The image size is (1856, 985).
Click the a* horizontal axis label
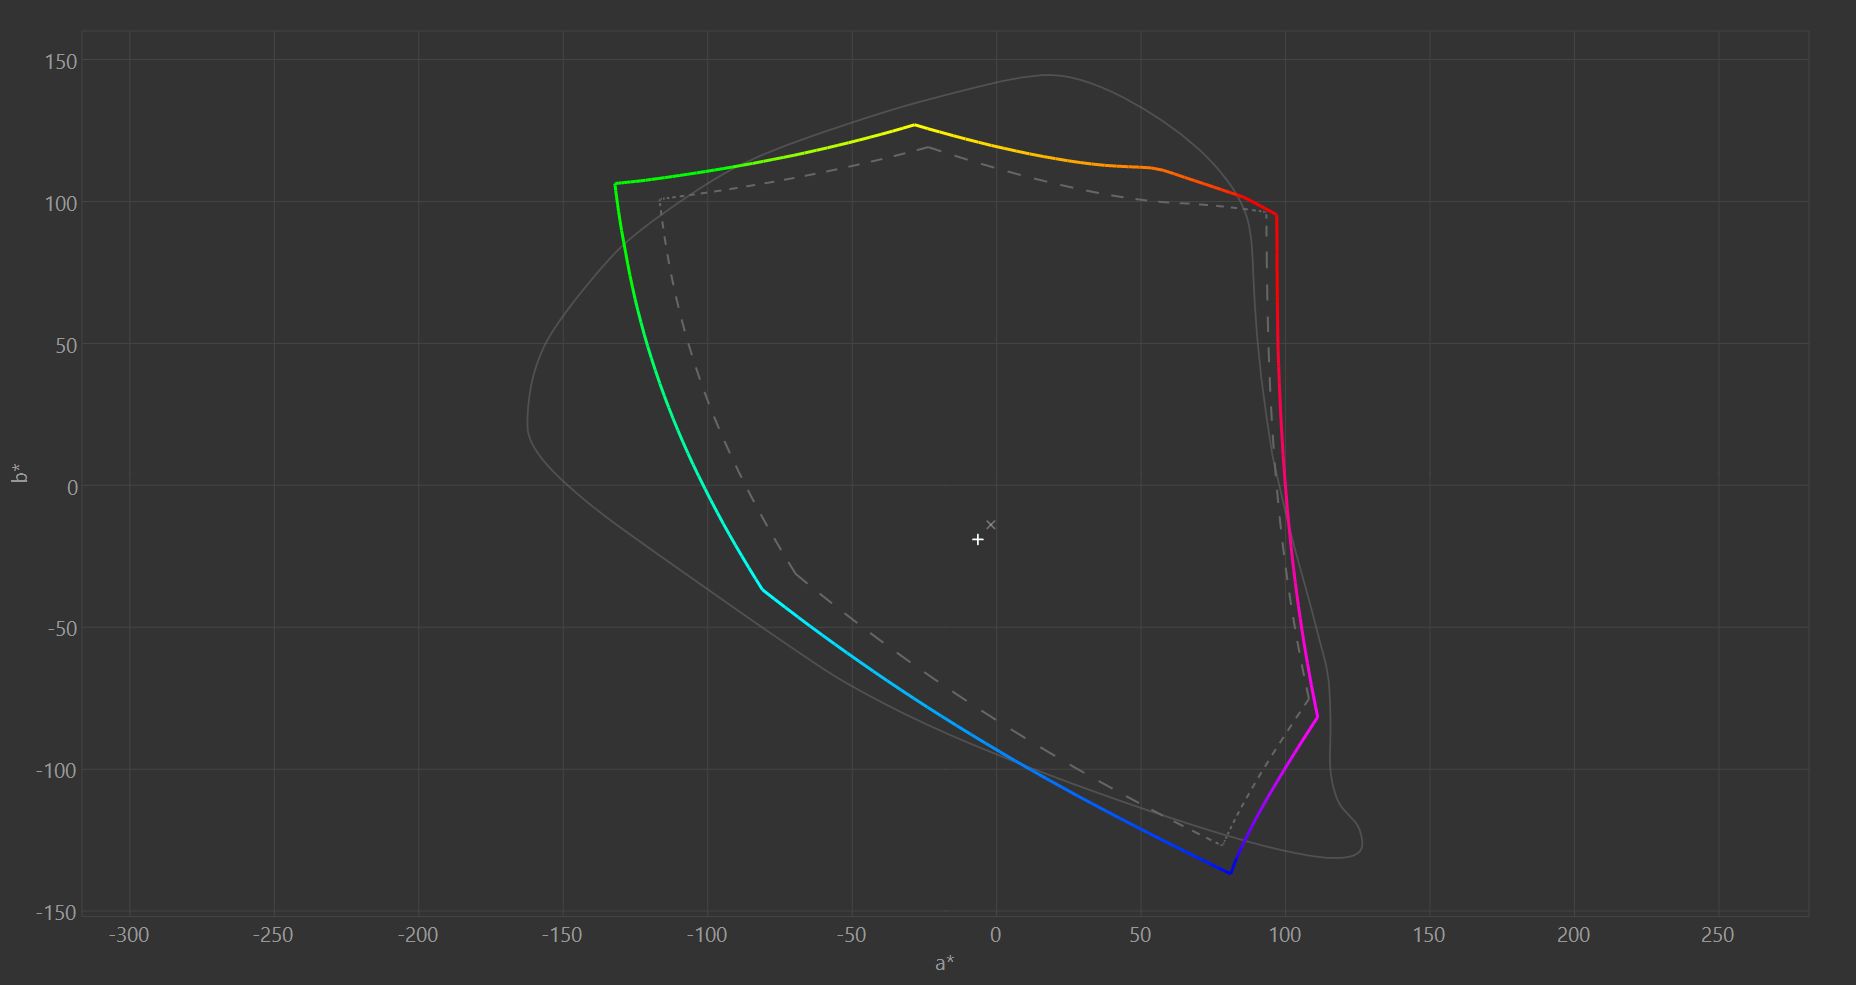[945, 963]
